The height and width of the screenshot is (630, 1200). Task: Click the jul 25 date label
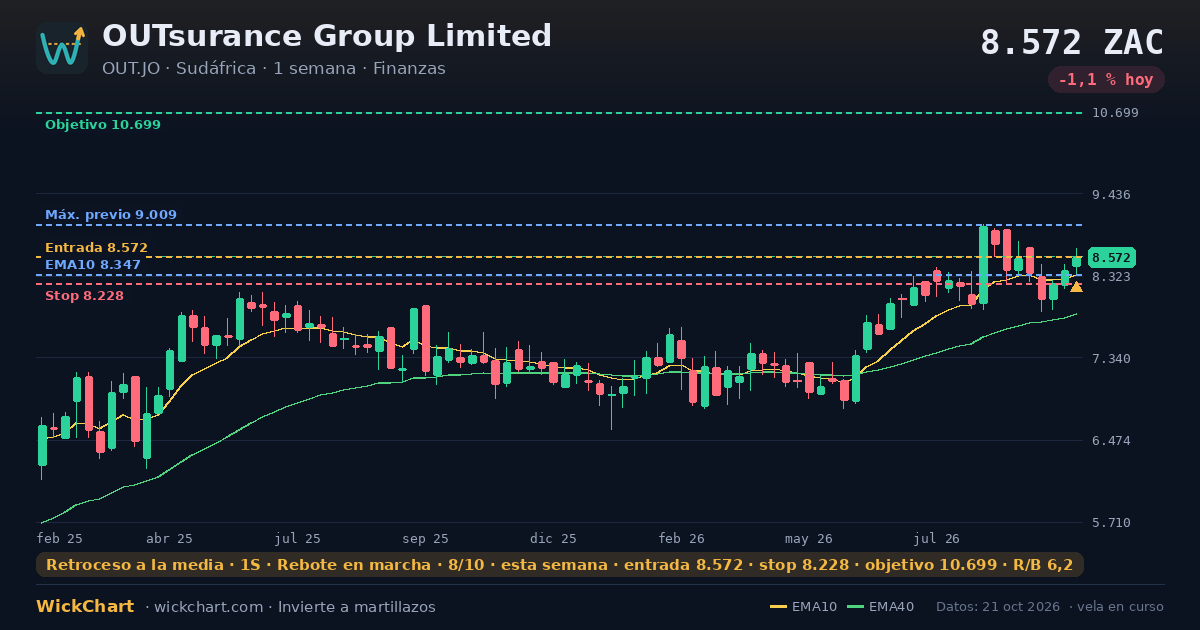click(298, 539)
